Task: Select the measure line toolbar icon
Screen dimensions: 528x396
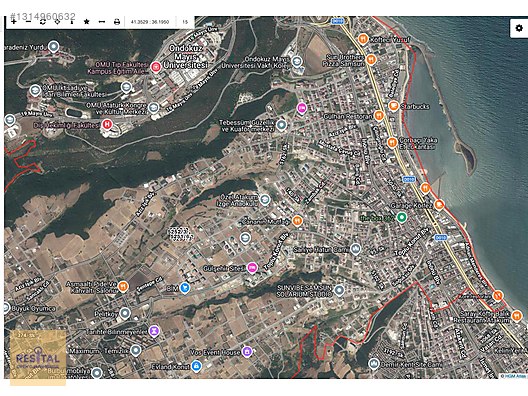Action: tap(102, 22)
